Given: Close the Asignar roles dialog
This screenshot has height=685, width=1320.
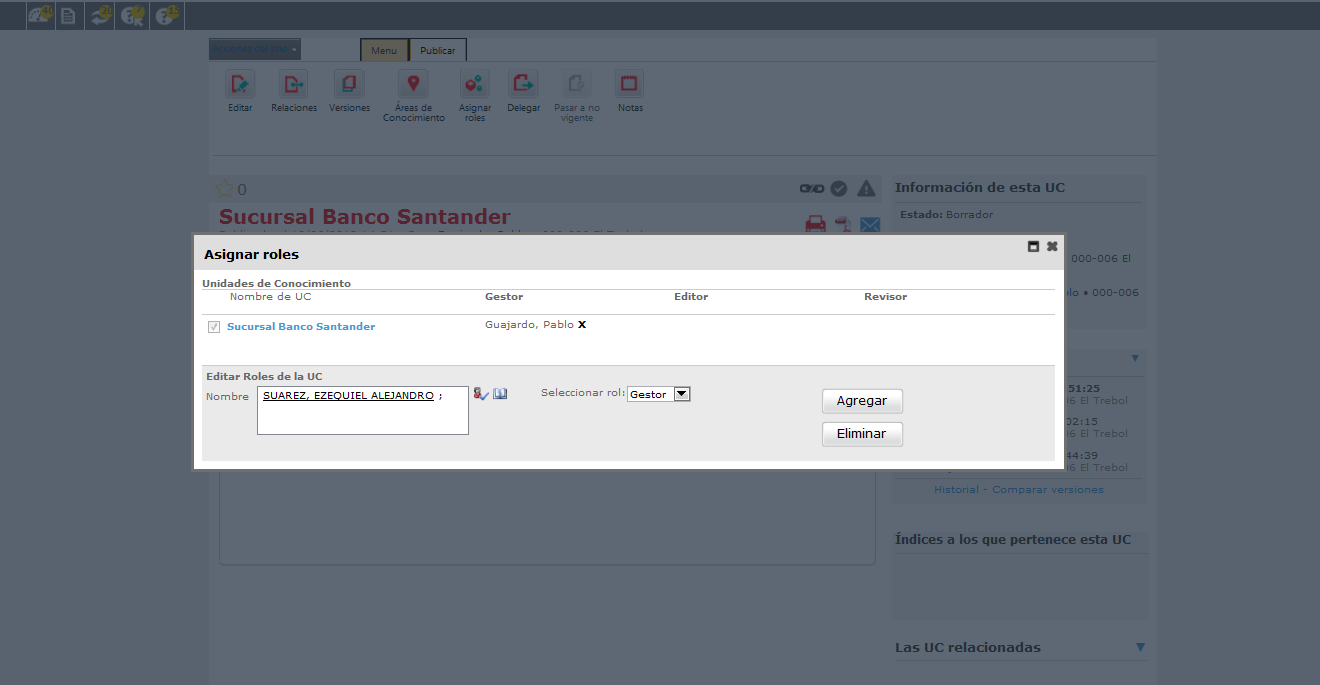Looking at the screenshot, I should (1052, 246).
